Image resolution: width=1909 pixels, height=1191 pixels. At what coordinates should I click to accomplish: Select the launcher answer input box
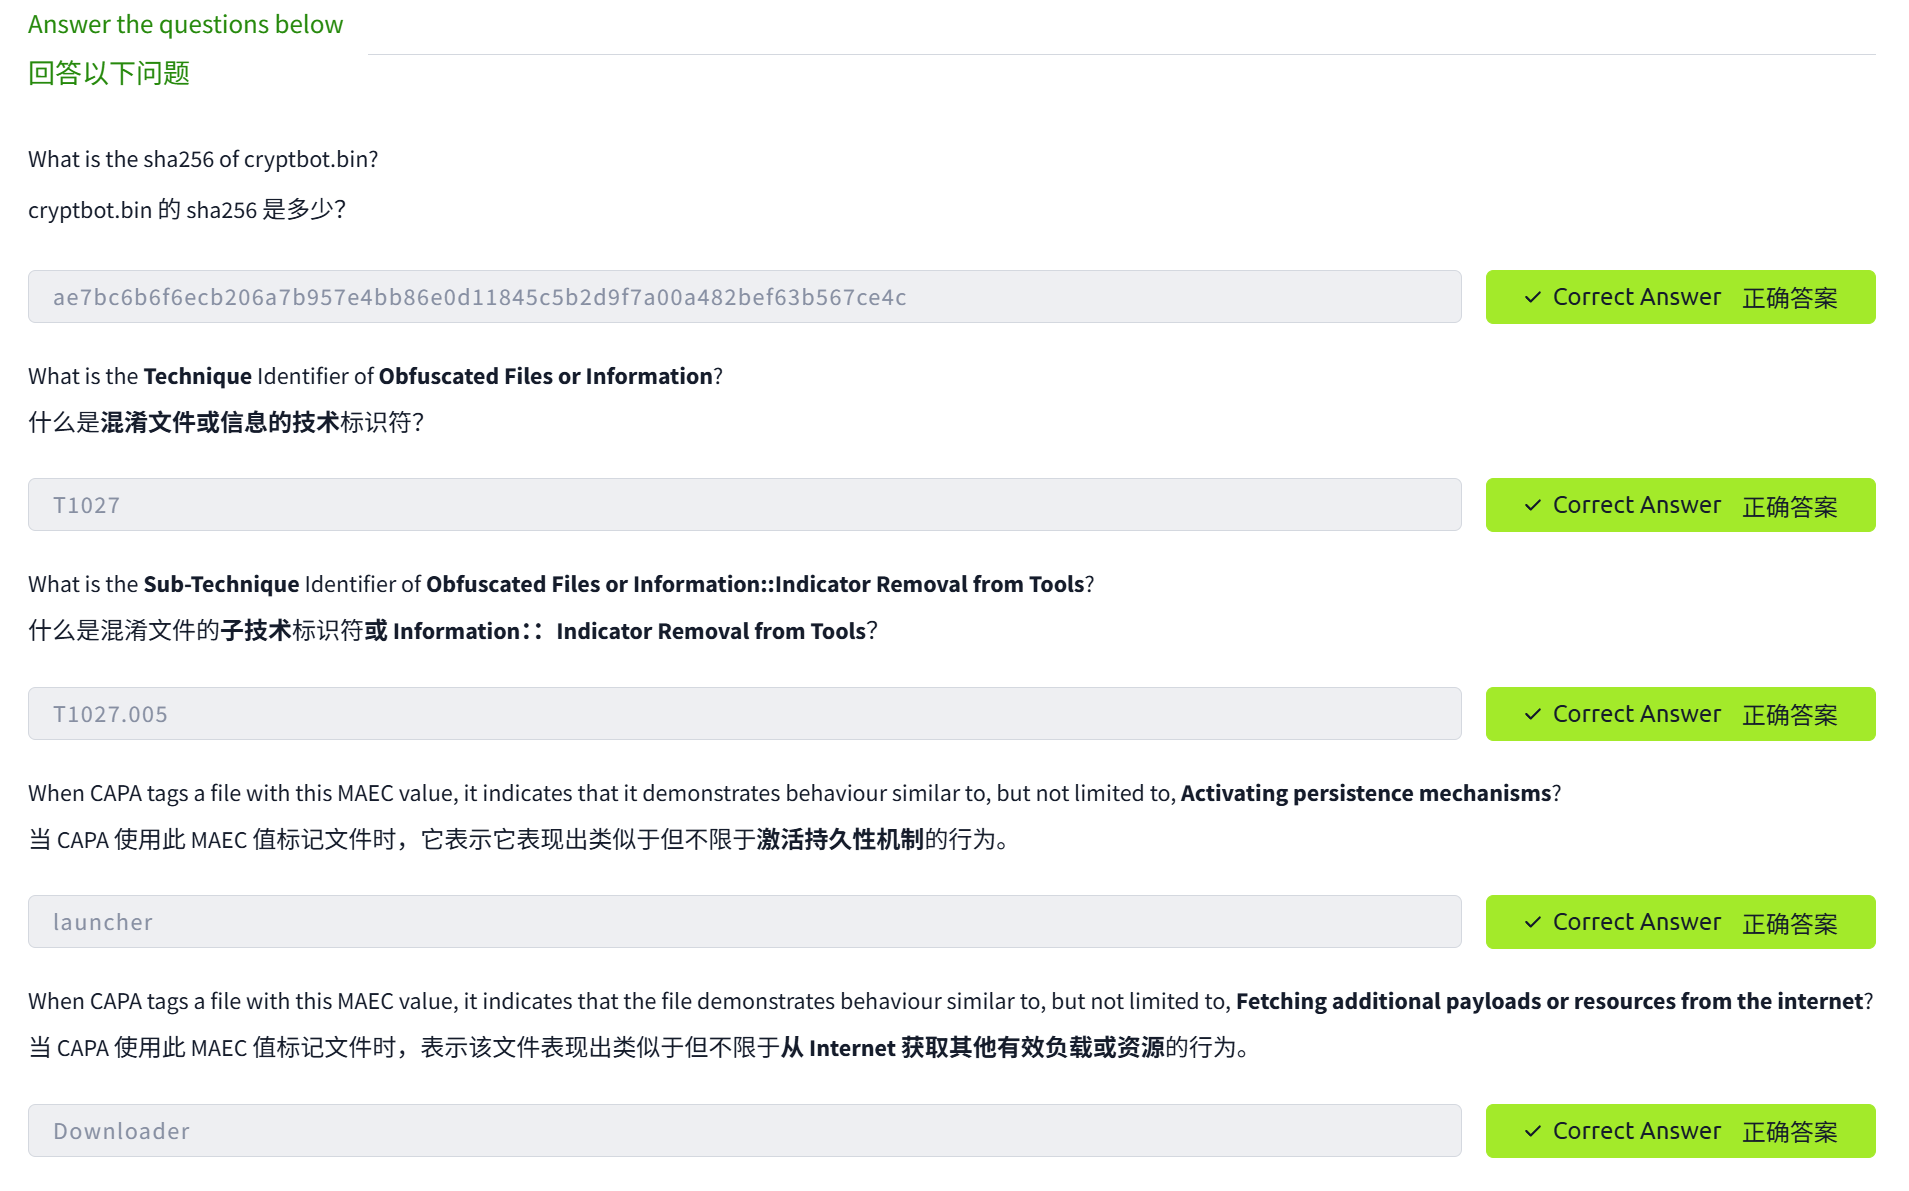[x=744, y=922]
